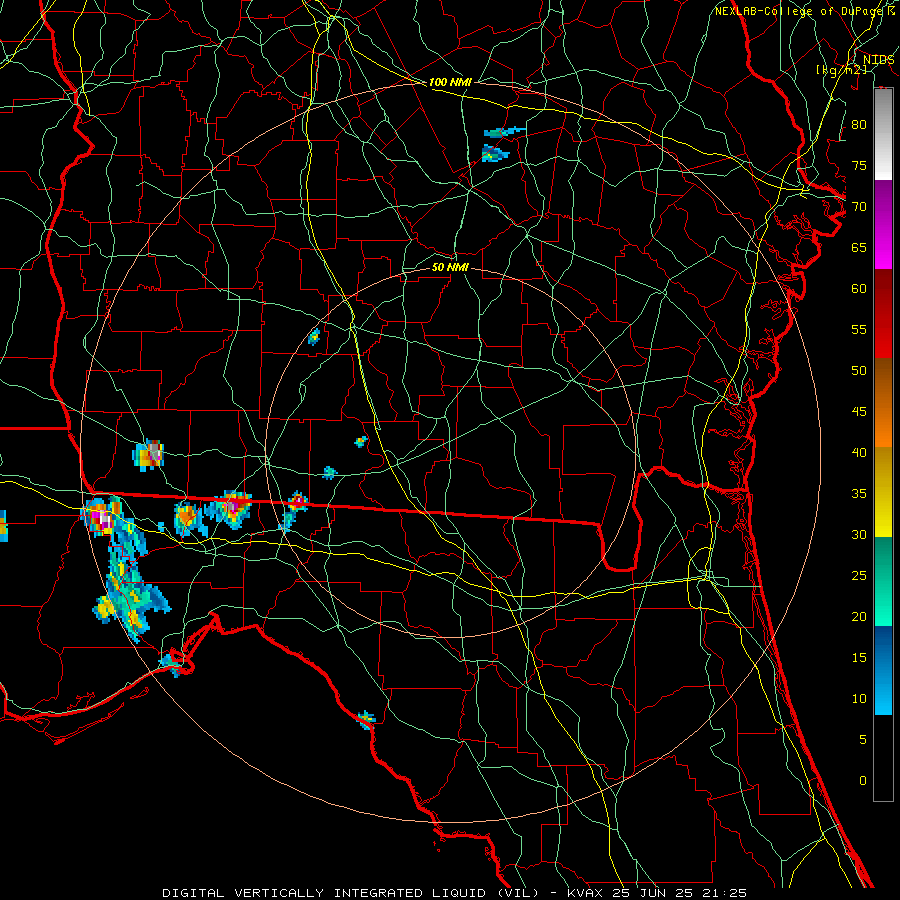Select the green segment of the color bar

coord(883,581)
